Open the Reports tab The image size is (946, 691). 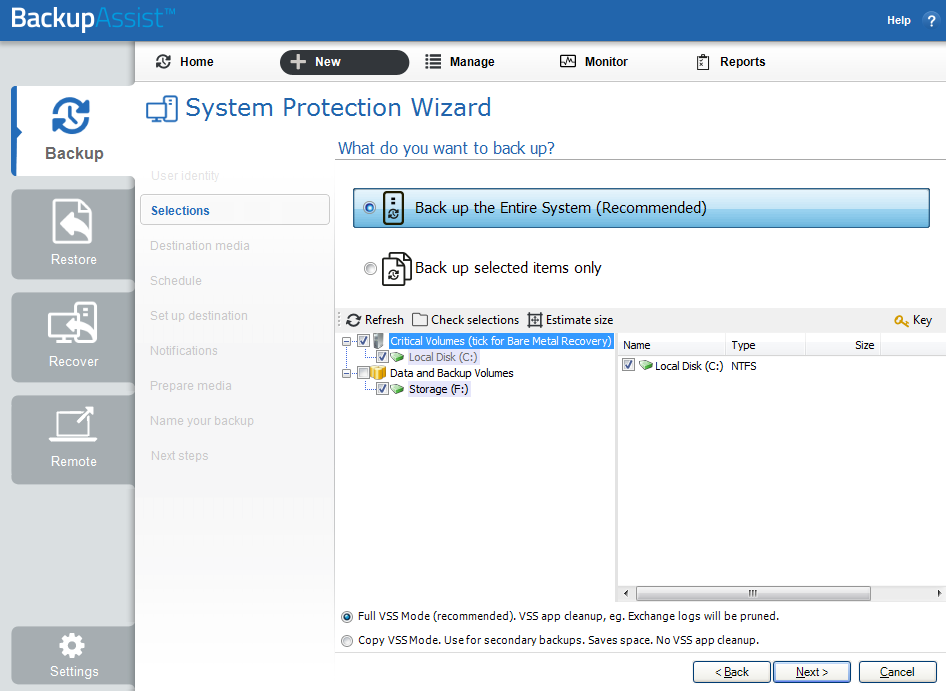click(x=731, y=62)
